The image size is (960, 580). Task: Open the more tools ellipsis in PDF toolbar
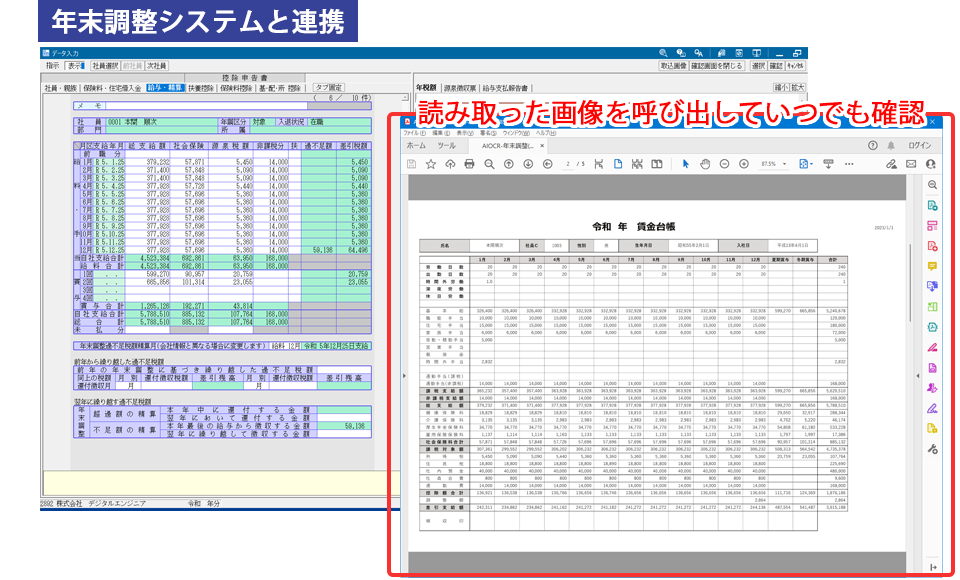click(854, 164)
